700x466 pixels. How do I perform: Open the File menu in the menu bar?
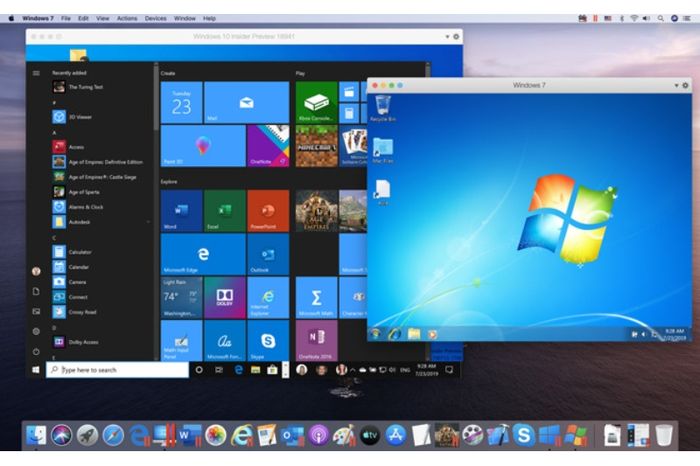click(66, 18)
